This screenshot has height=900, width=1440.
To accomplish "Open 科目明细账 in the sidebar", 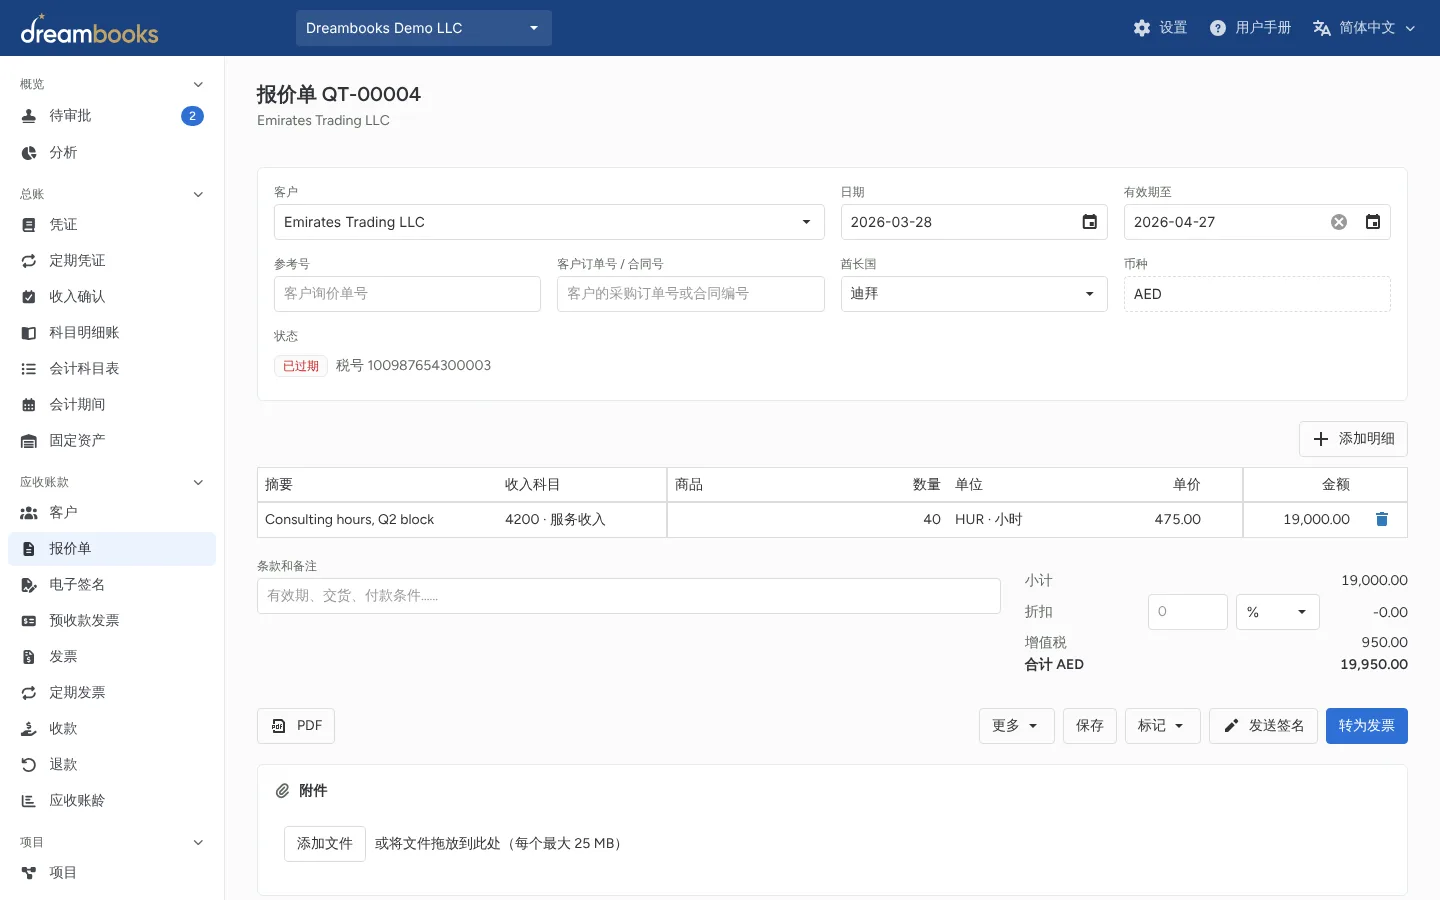I will 112,333.
